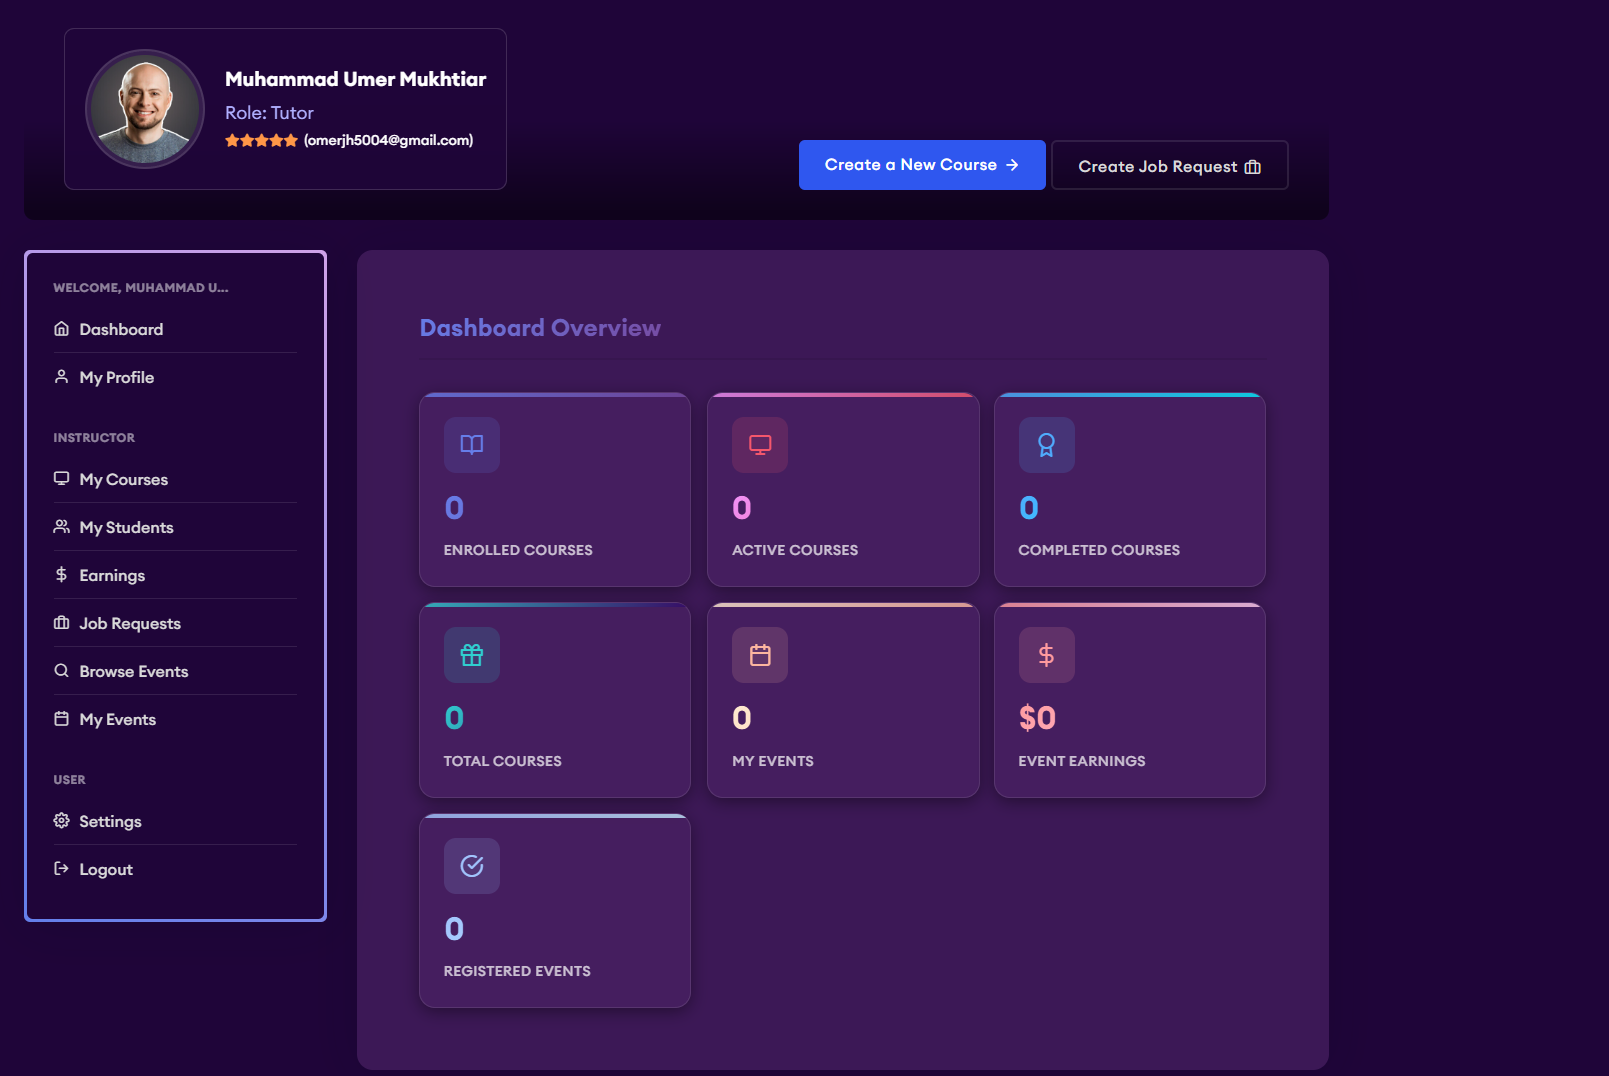
Task: Click the REGISTERED EVENTS label
Action: 517,971
